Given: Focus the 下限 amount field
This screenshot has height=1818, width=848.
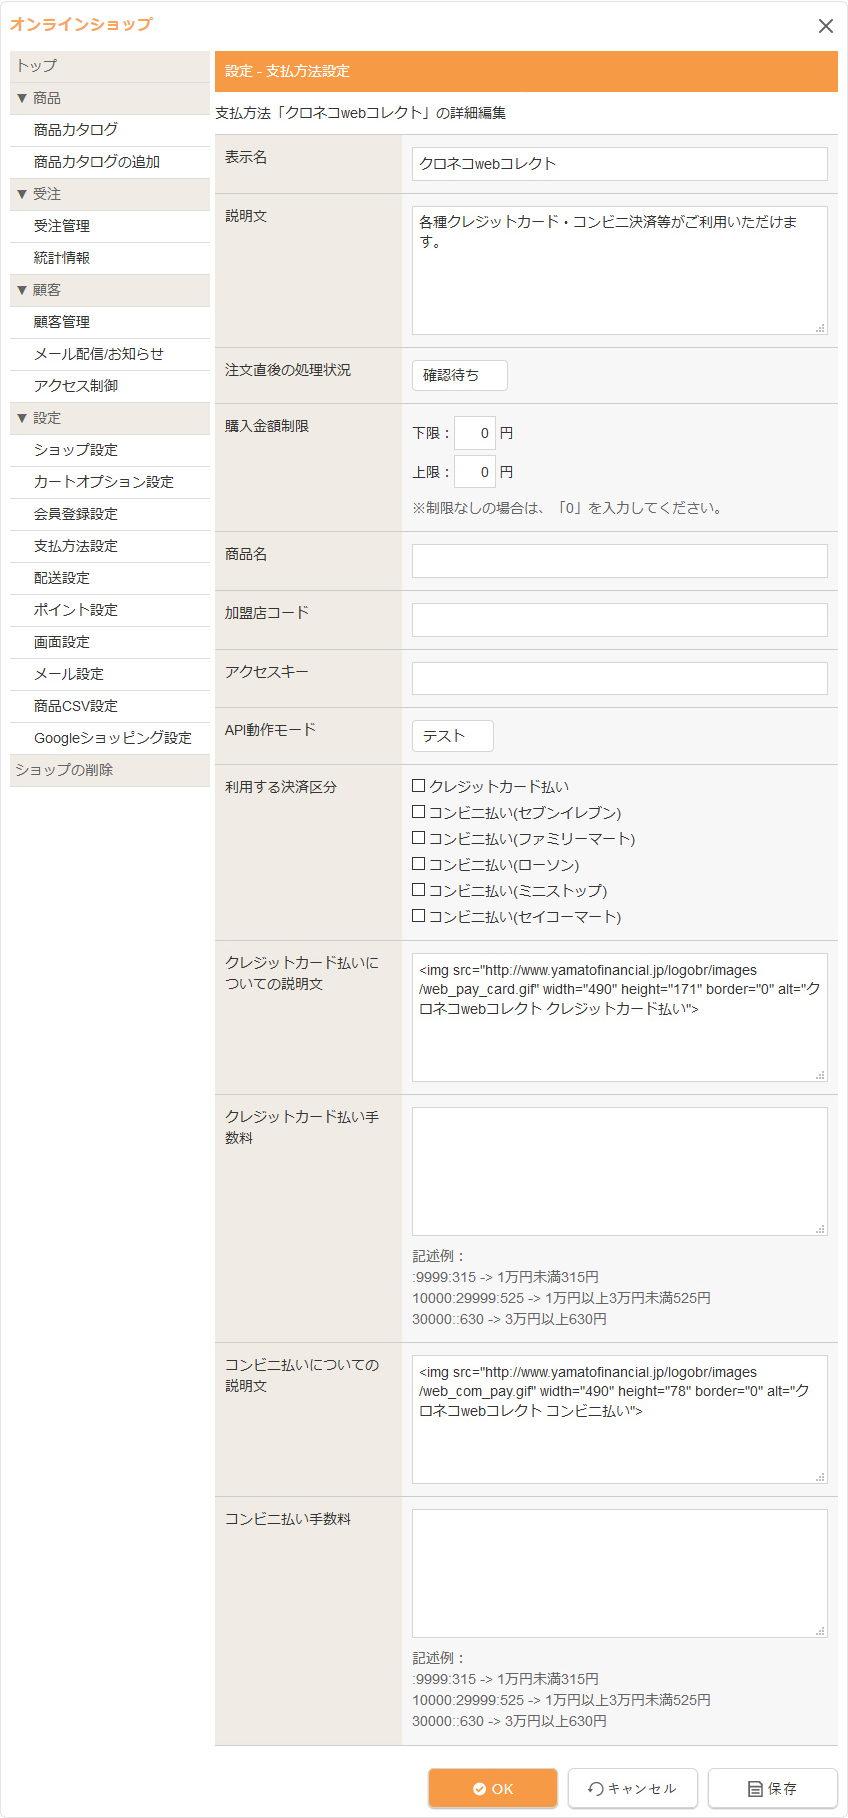Looking at the screenshot, I should click(474, 433).
